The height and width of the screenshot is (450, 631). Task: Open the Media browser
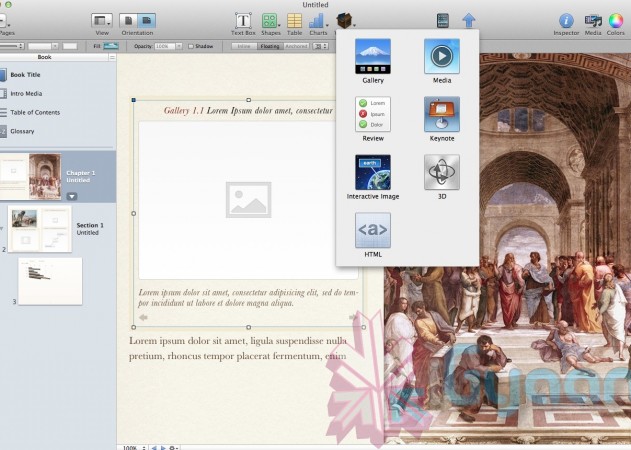593,20
